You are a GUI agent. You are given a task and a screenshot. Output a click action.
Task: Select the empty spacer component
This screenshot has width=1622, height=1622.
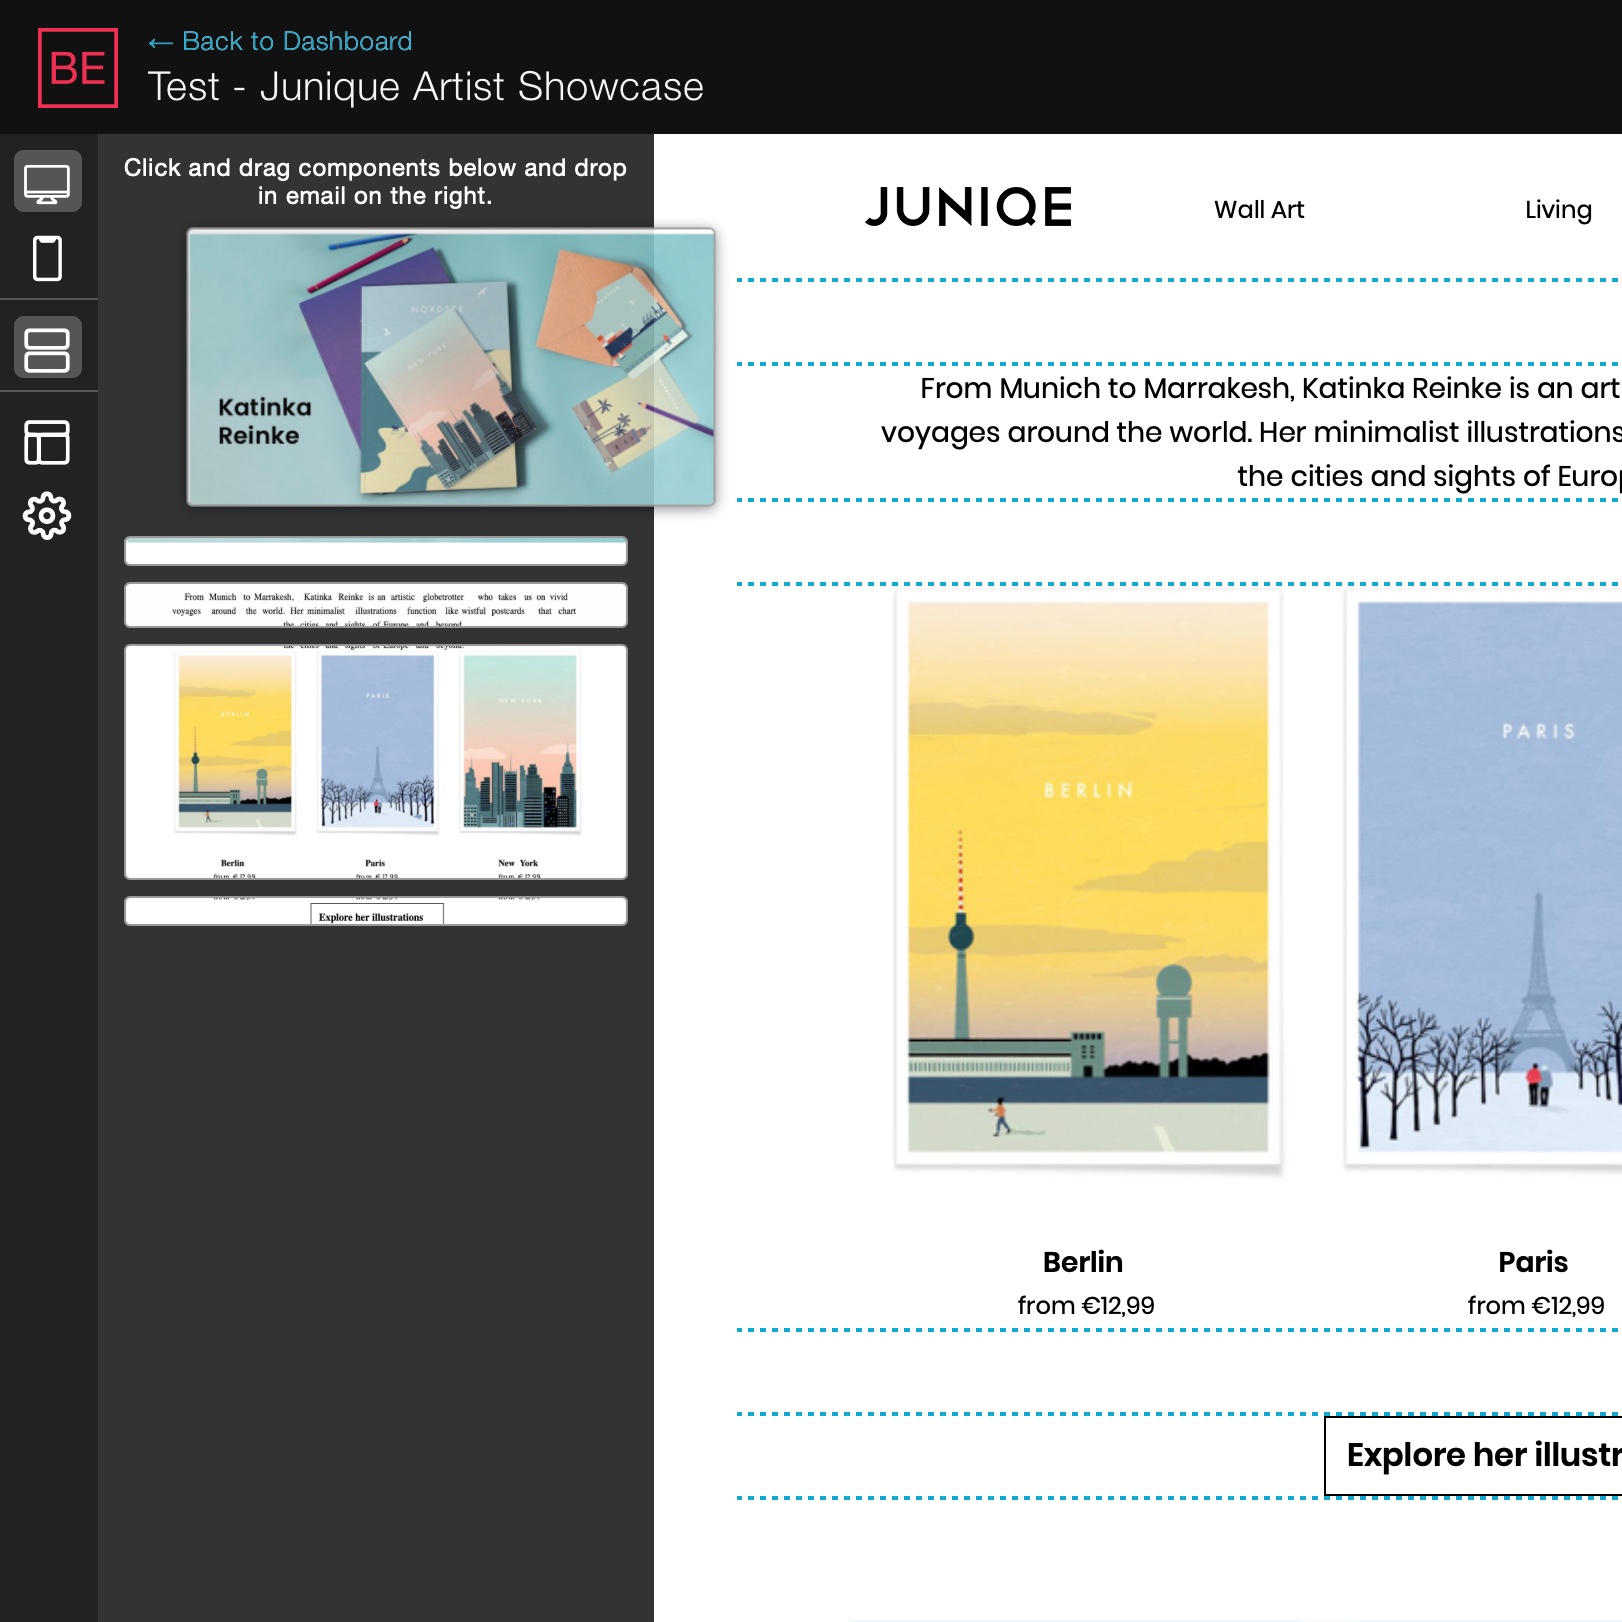pos(376,551)
